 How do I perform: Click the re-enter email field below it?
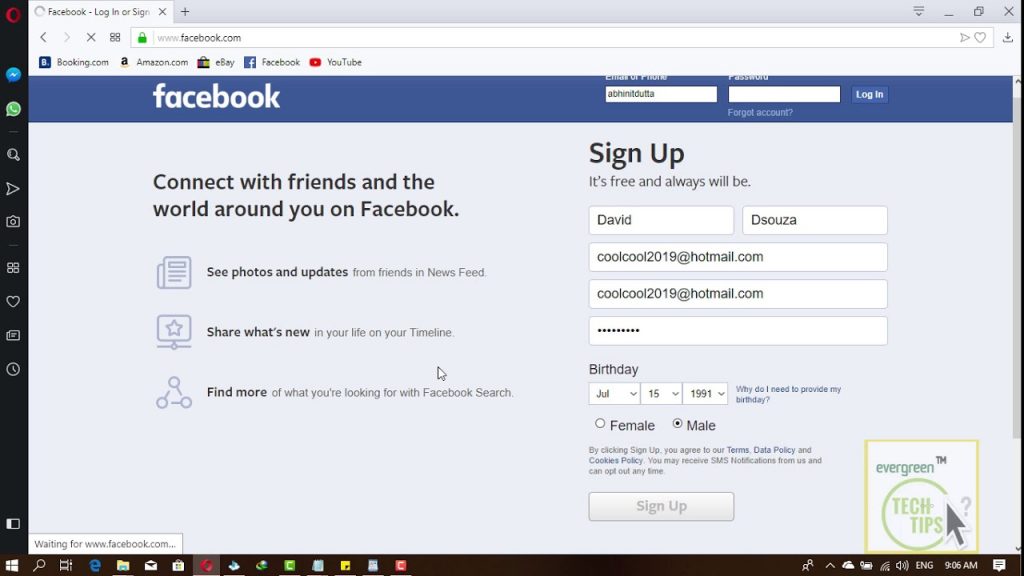(738, 294)
